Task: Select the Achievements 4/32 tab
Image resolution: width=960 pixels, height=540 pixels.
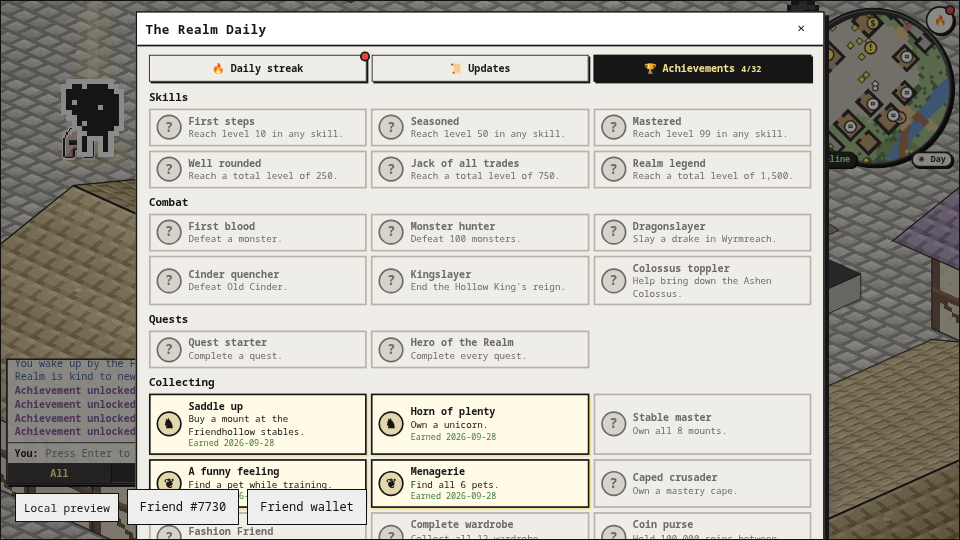Action: click(x=703, y=69)
